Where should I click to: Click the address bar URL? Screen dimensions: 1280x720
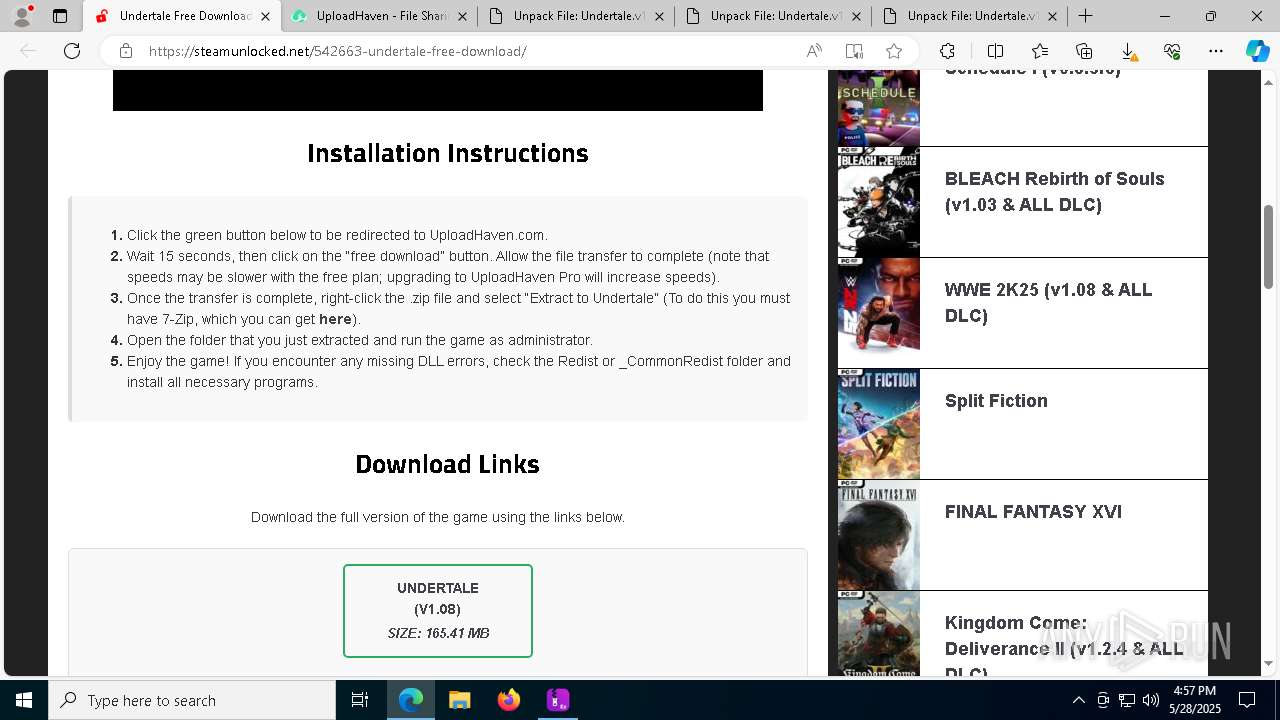point(338,51)
